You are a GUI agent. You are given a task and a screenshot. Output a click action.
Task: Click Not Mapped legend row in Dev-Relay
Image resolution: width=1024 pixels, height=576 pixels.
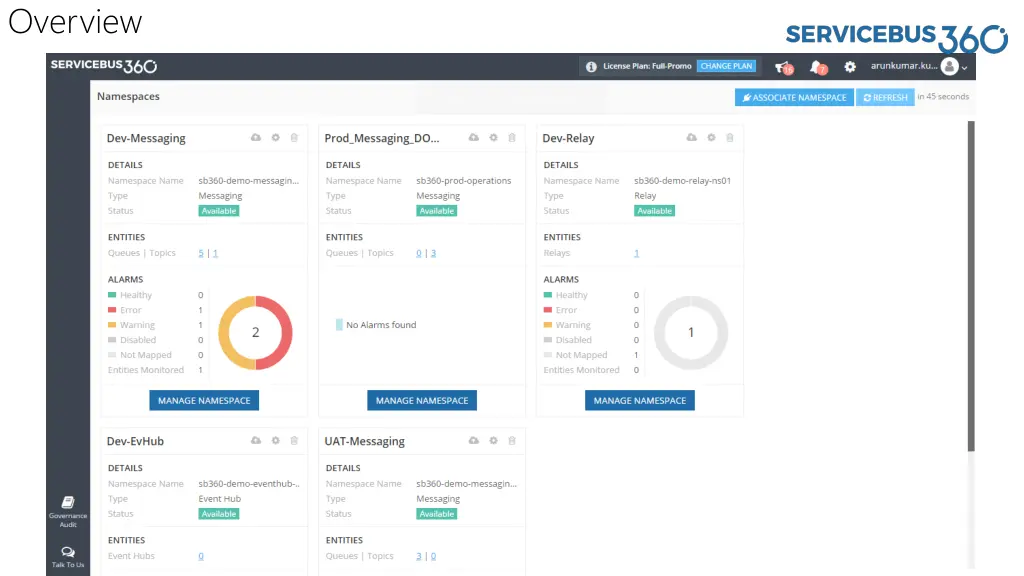coord(591,355)
